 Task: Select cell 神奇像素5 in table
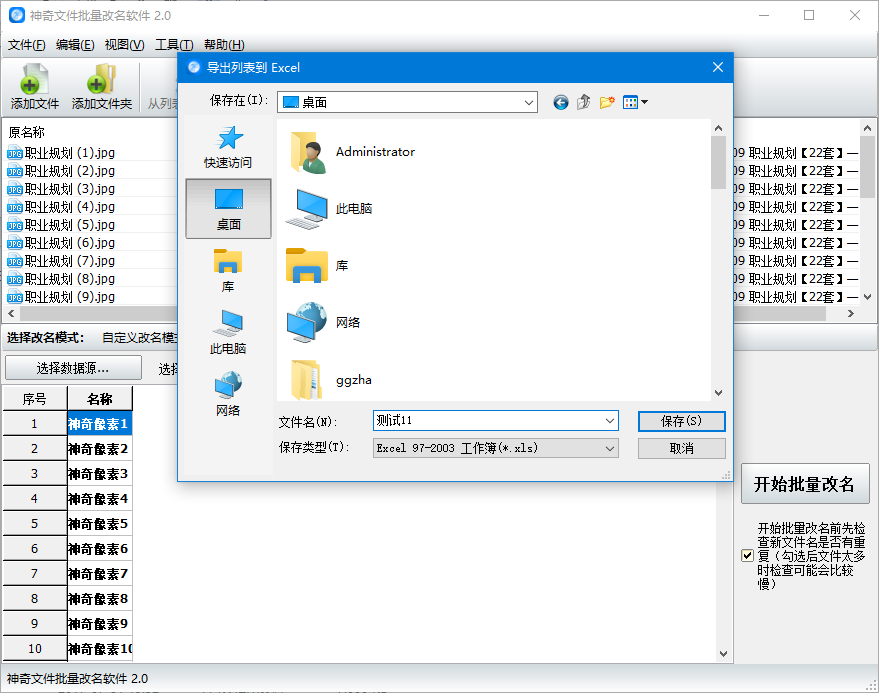pyautogui.click(x=100, y=524)
